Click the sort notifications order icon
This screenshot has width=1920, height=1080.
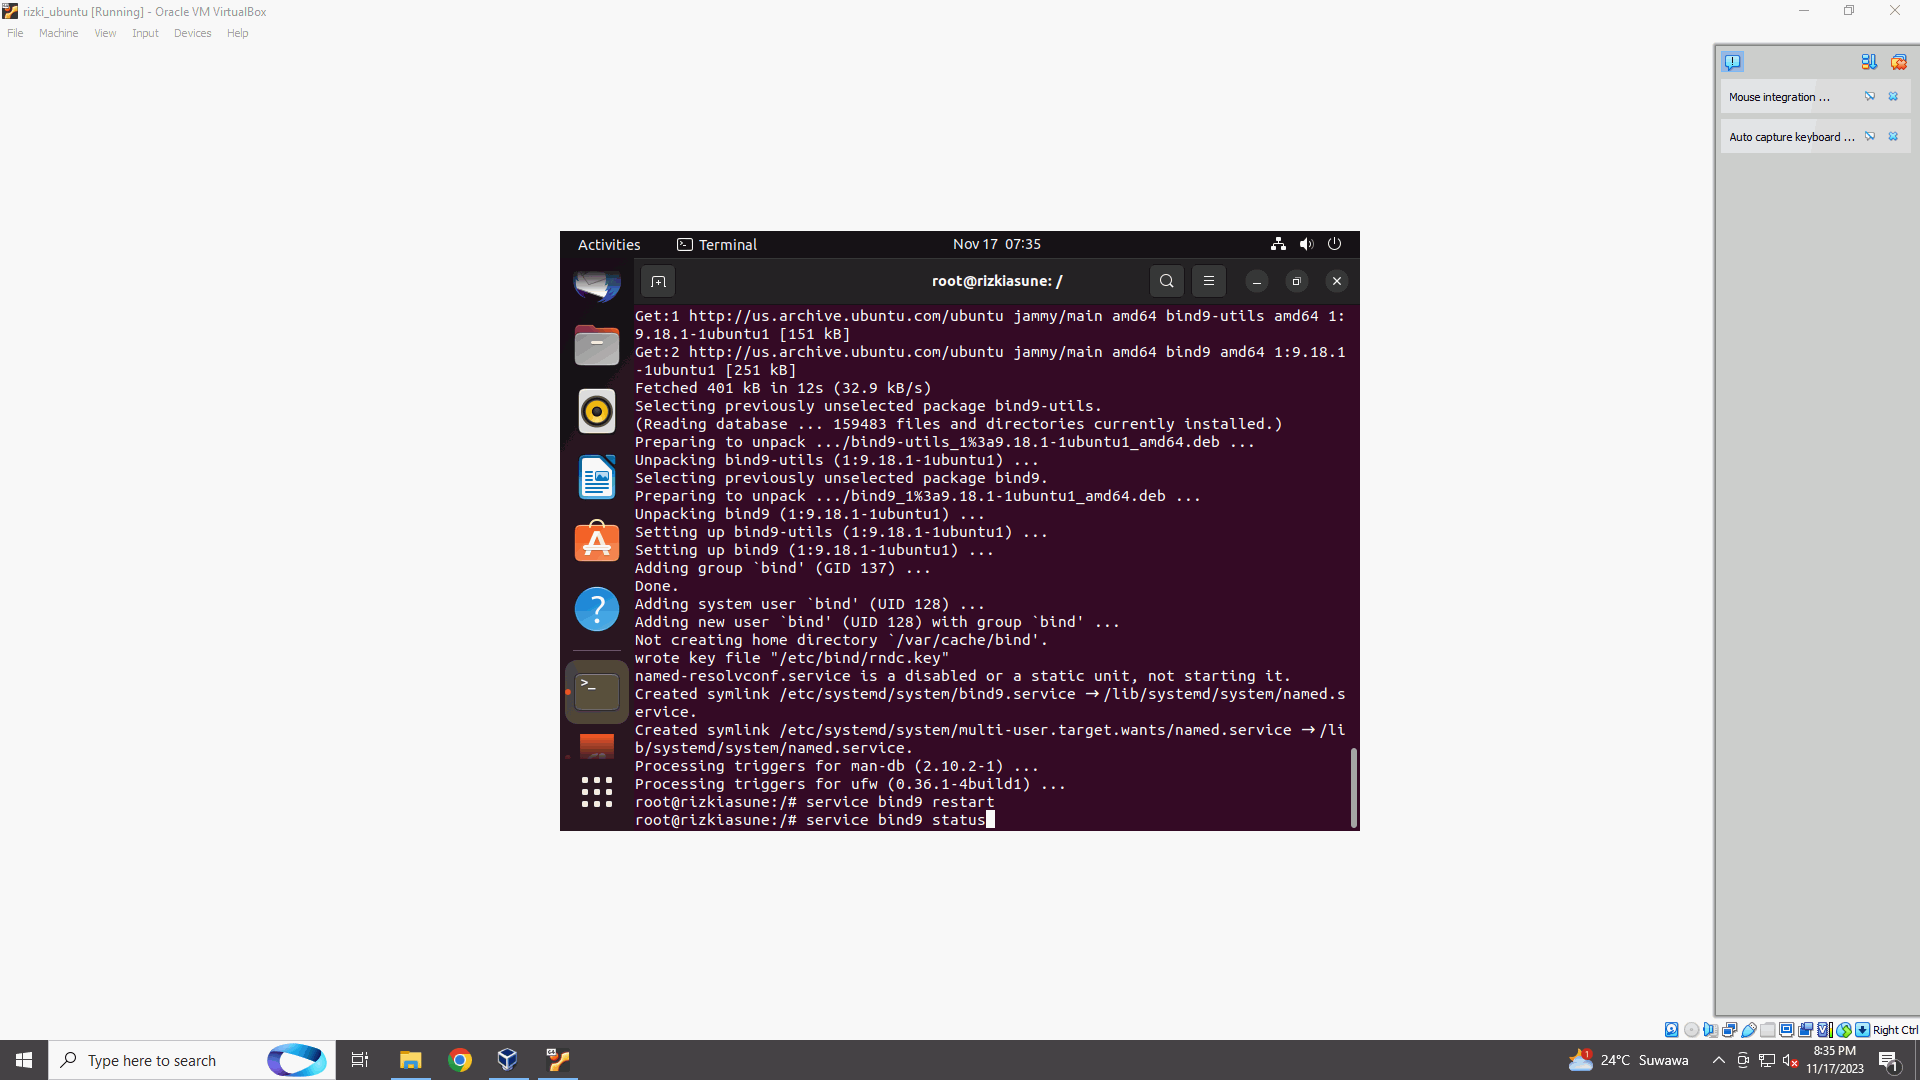[1869, 62]
